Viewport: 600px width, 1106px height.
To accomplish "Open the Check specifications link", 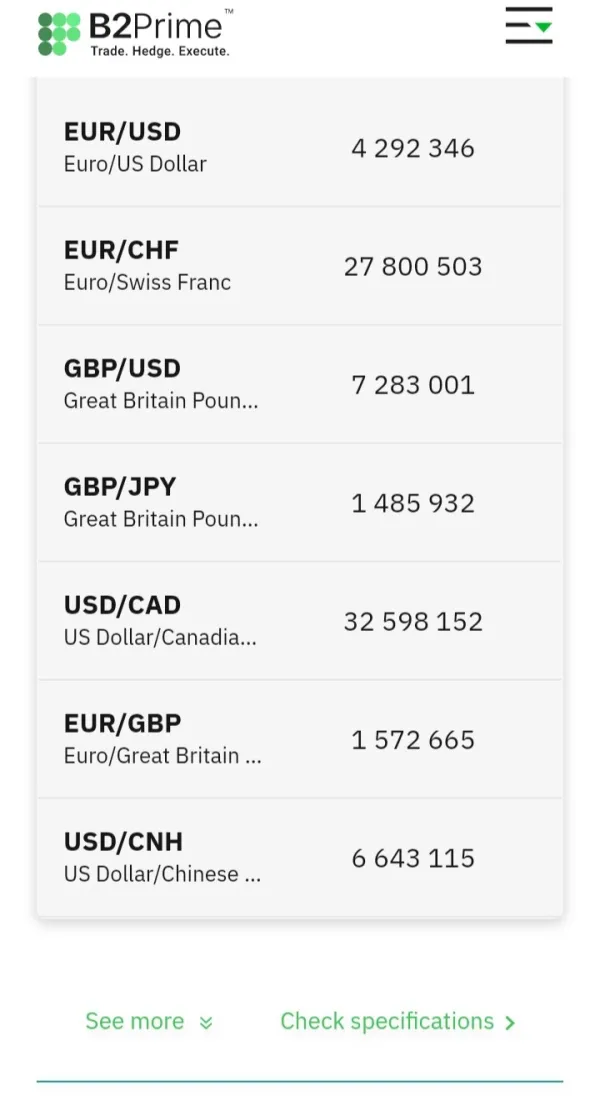I will tap(387, 1021).
